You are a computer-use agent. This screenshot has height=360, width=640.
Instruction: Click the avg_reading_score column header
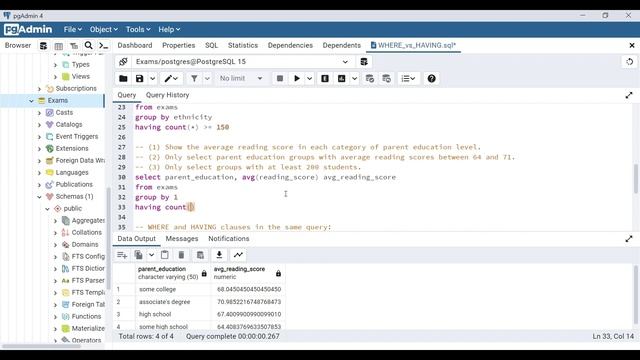click(247, 273)
